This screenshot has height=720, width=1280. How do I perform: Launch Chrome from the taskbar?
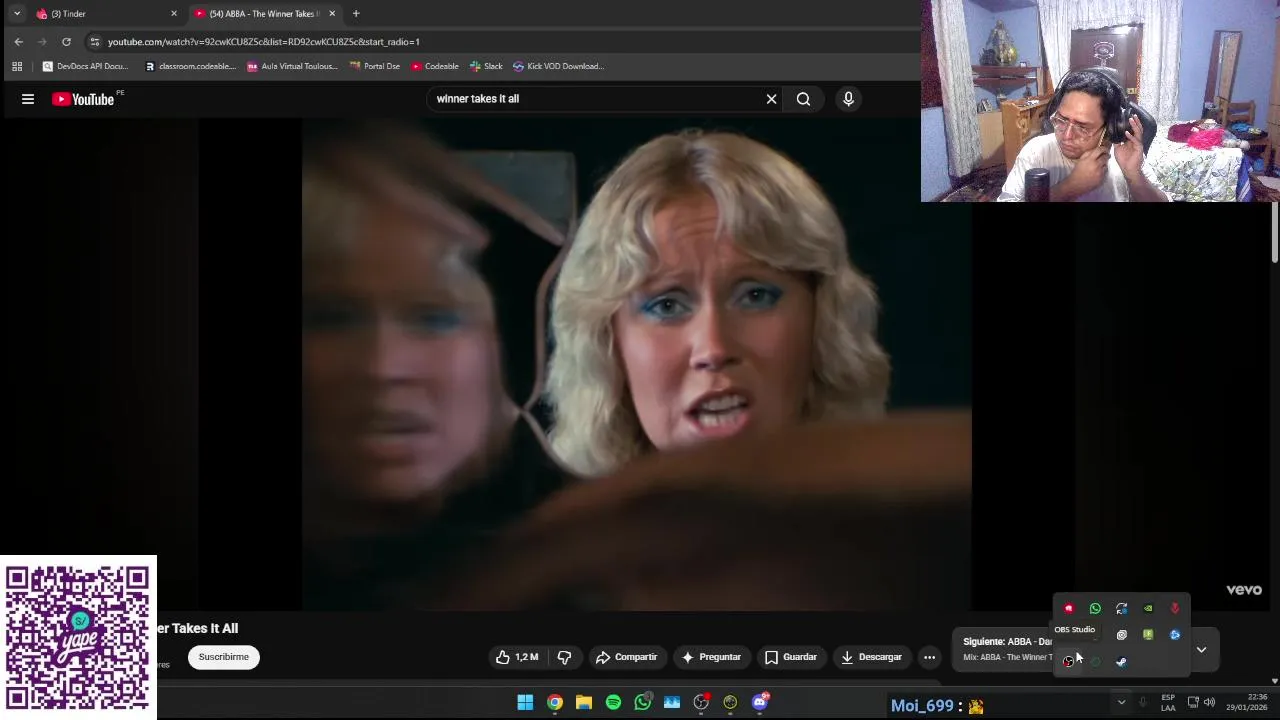[554, 702]
